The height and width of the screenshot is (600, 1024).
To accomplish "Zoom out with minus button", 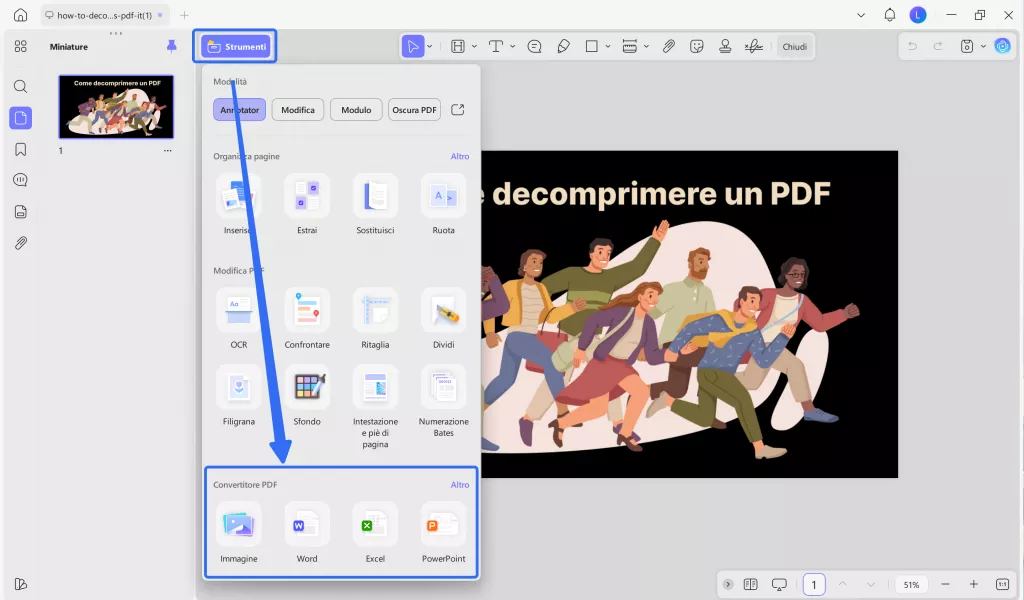I will pyautogui.click(x=945, y=584).
